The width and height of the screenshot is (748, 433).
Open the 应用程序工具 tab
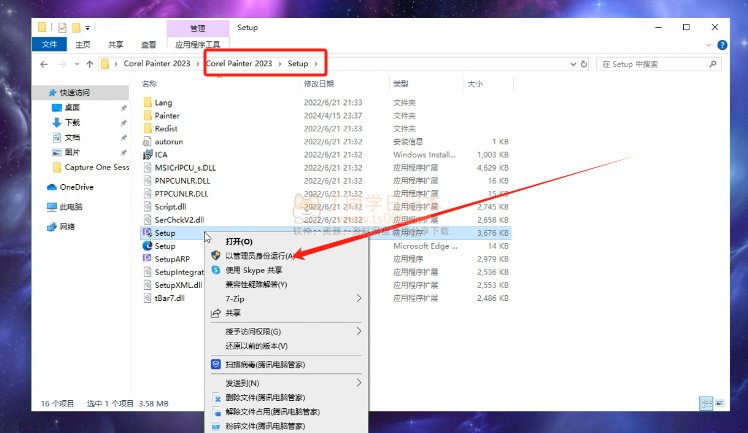(197, 44)
